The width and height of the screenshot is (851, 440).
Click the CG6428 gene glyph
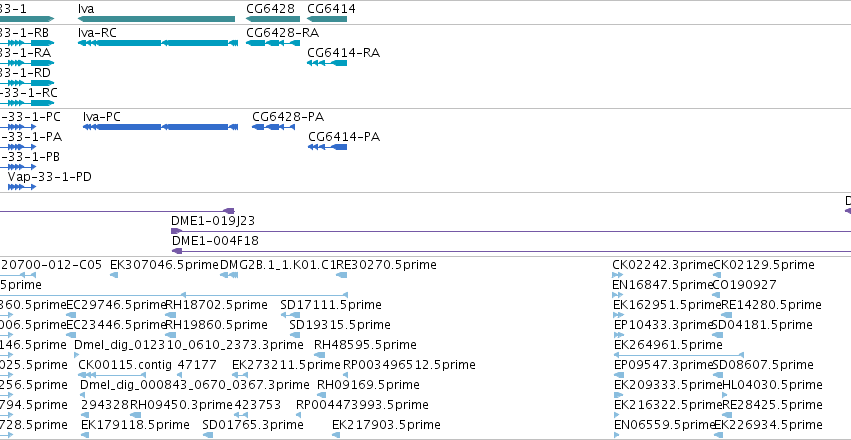[x=273, y=19]
